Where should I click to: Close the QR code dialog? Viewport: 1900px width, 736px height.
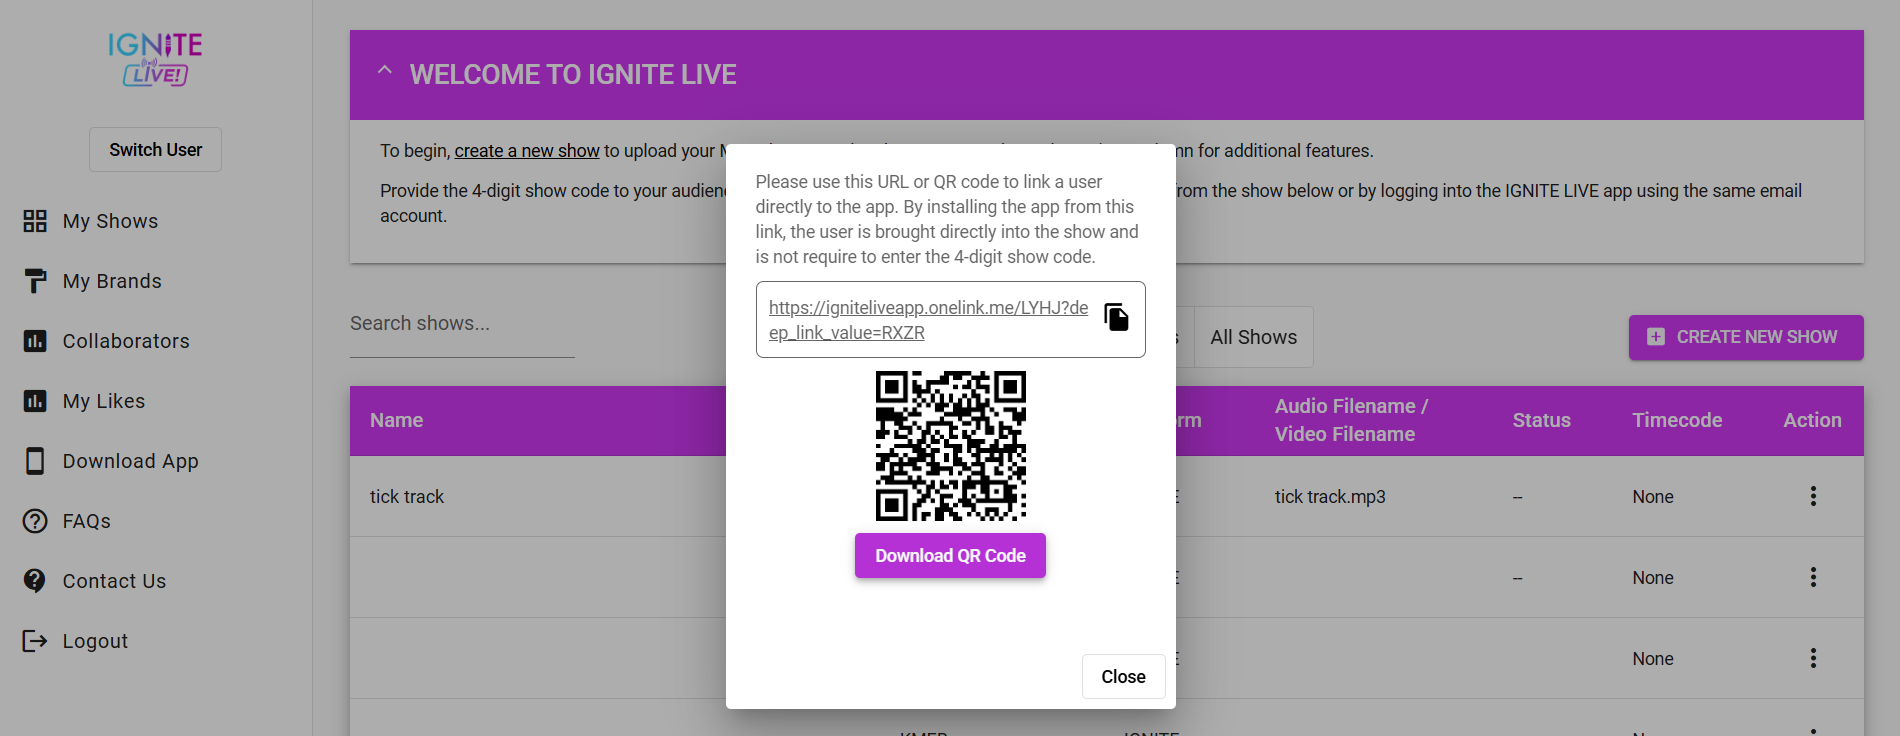pyautogui.click(x=1123, y=677)
